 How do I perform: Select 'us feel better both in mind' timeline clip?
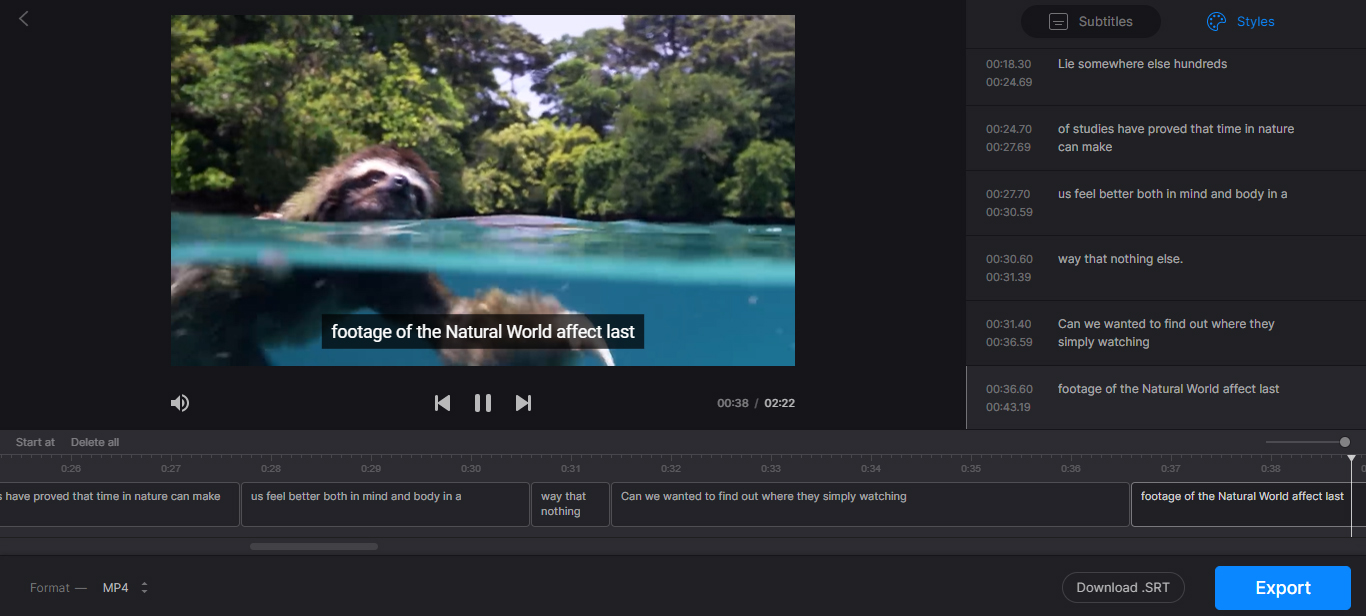pyautogui.click(x=385, y=504)
